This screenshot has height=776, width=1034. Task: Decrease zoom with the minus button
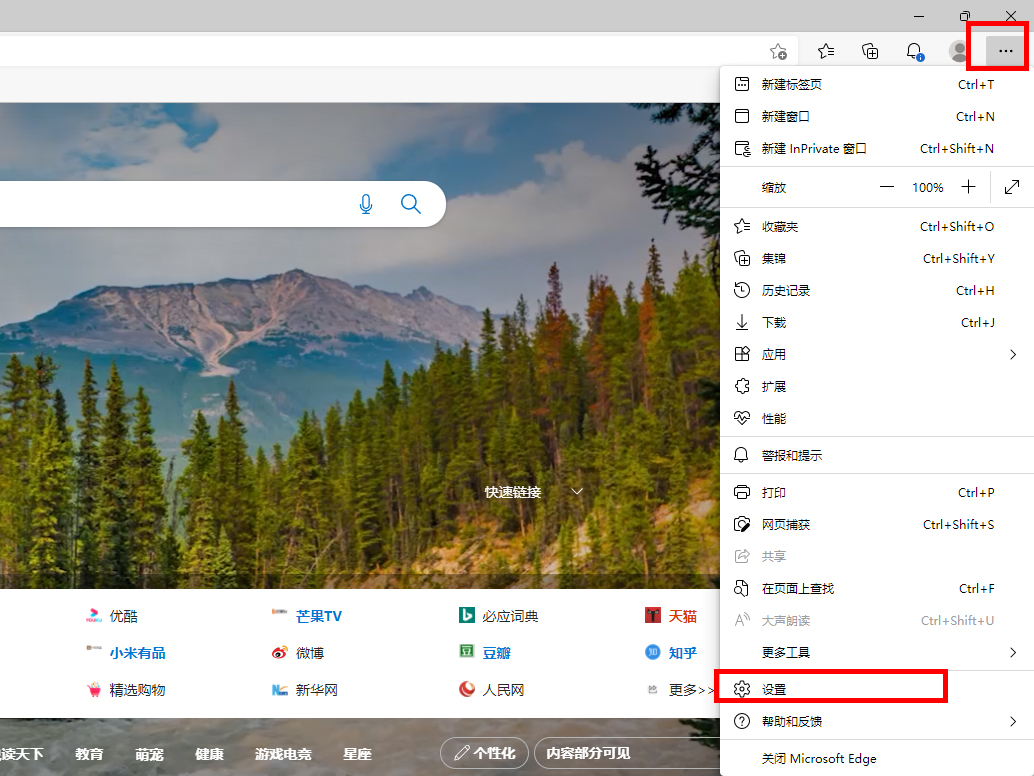coord(887,187)
